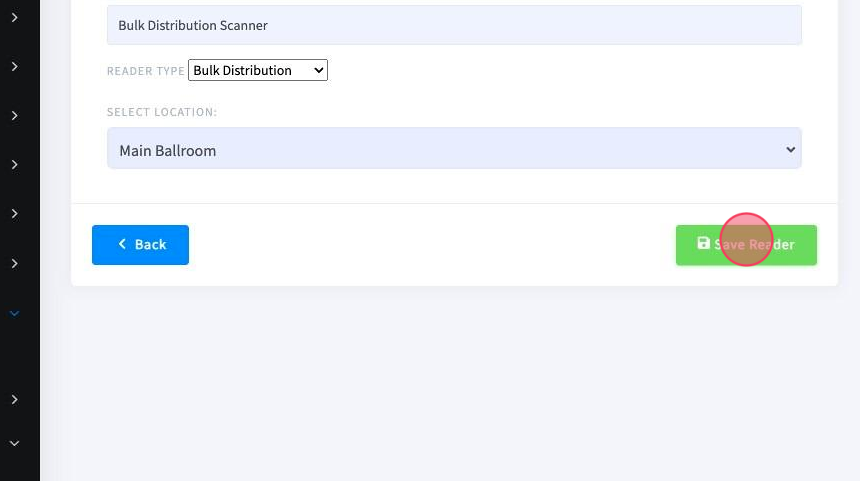Expand the fourth right-pointing sidebar chevron
This screenshot has width=860, height=481.
click(x=15, y=165)
